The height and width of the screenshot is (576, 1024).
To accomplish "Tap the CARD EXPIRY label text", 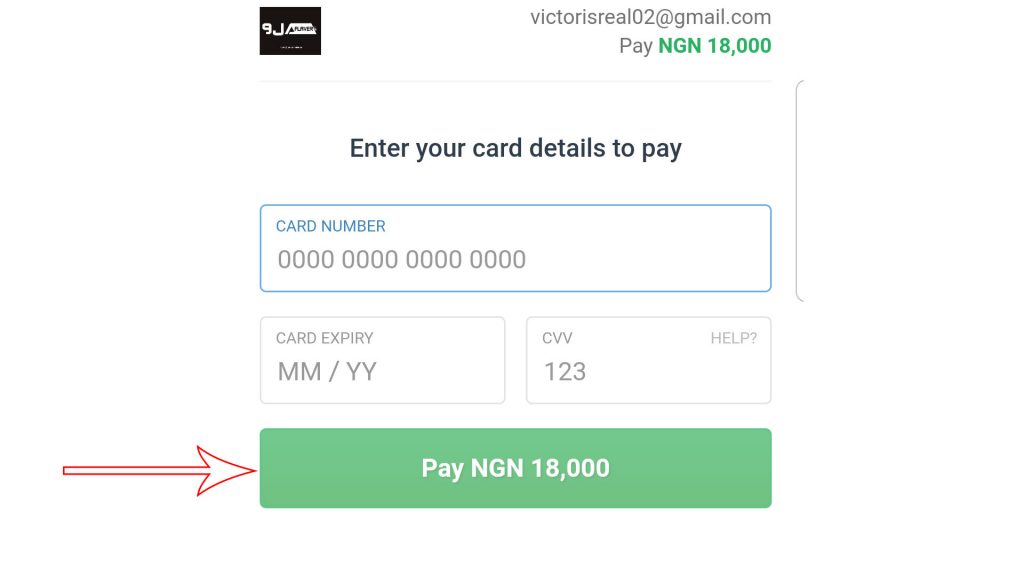I will tap(324, 338).
